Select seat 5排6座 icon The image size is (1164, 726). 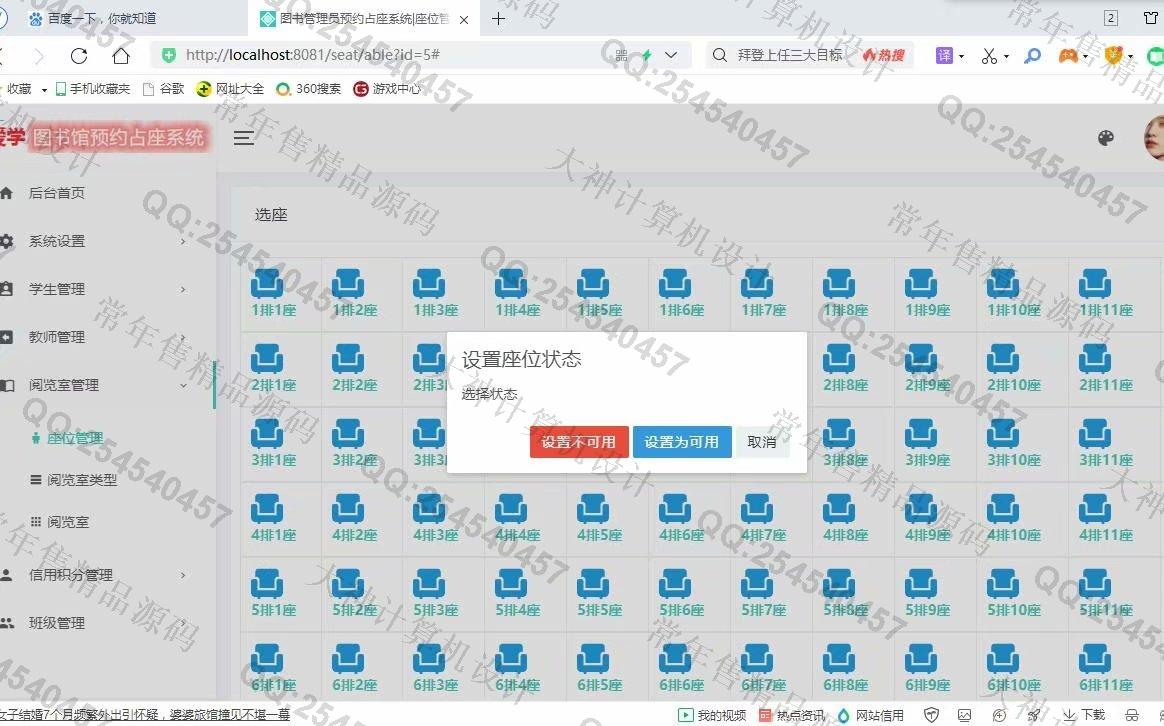675,583
